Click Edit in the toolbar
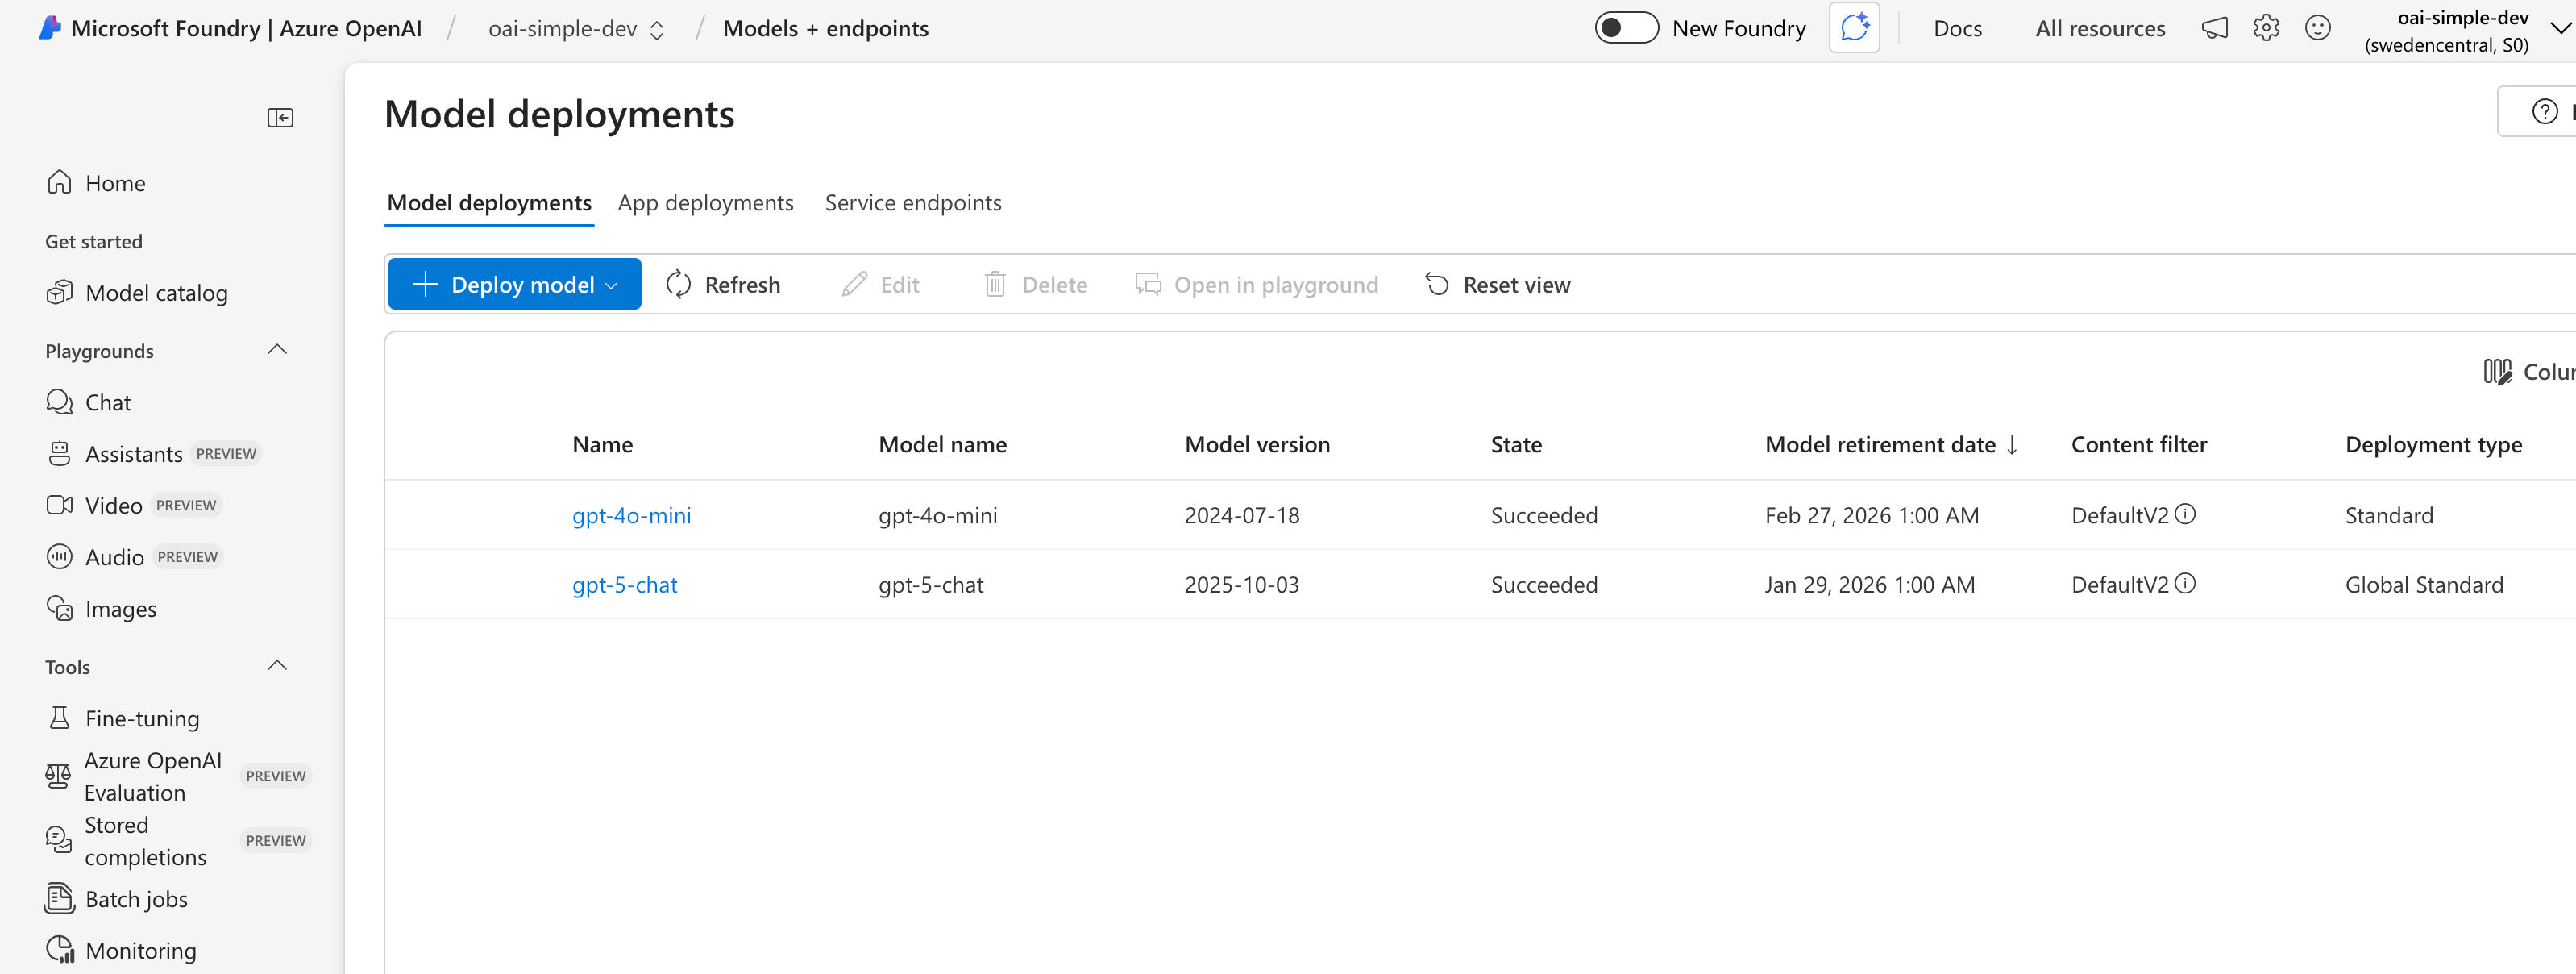Screen dimensions: 2576x974 880,285
